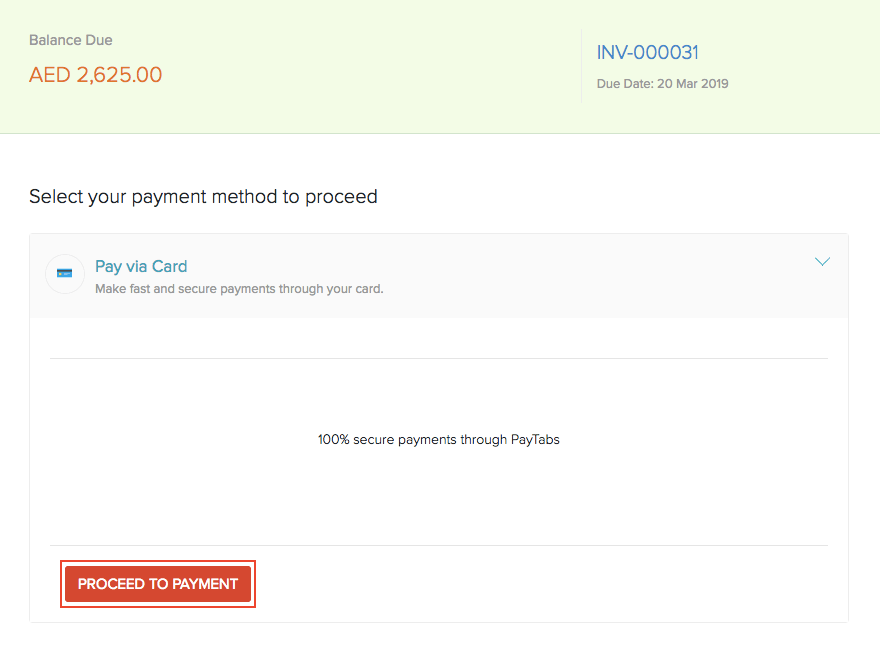
Task: Select the Pay via Card heading
Action: pyautogui.click(x=140, y=266)
